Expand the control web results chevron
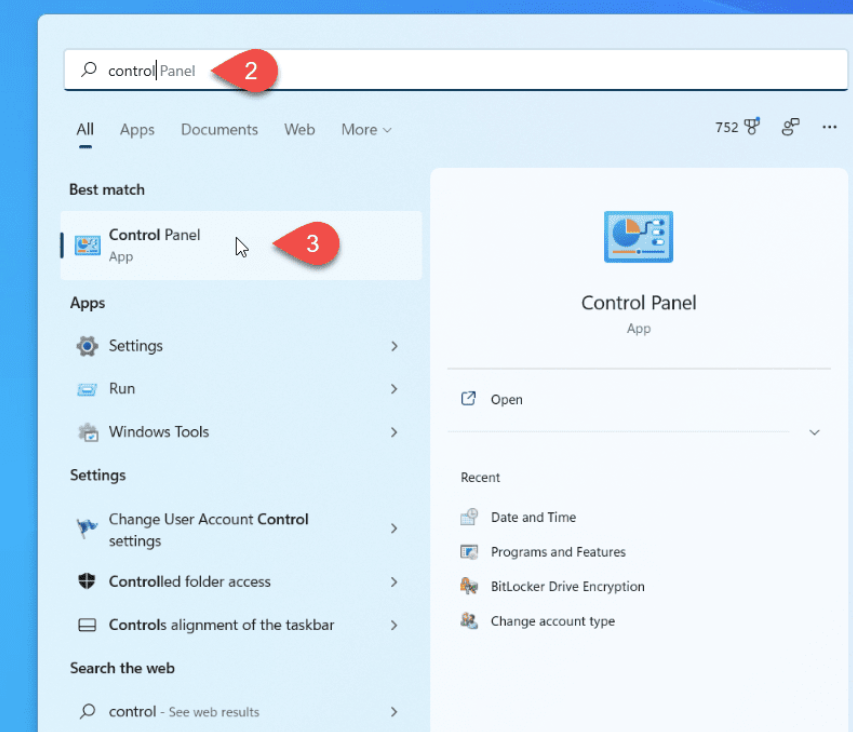This screenshot has height=732, width=853. click(394, 712)
